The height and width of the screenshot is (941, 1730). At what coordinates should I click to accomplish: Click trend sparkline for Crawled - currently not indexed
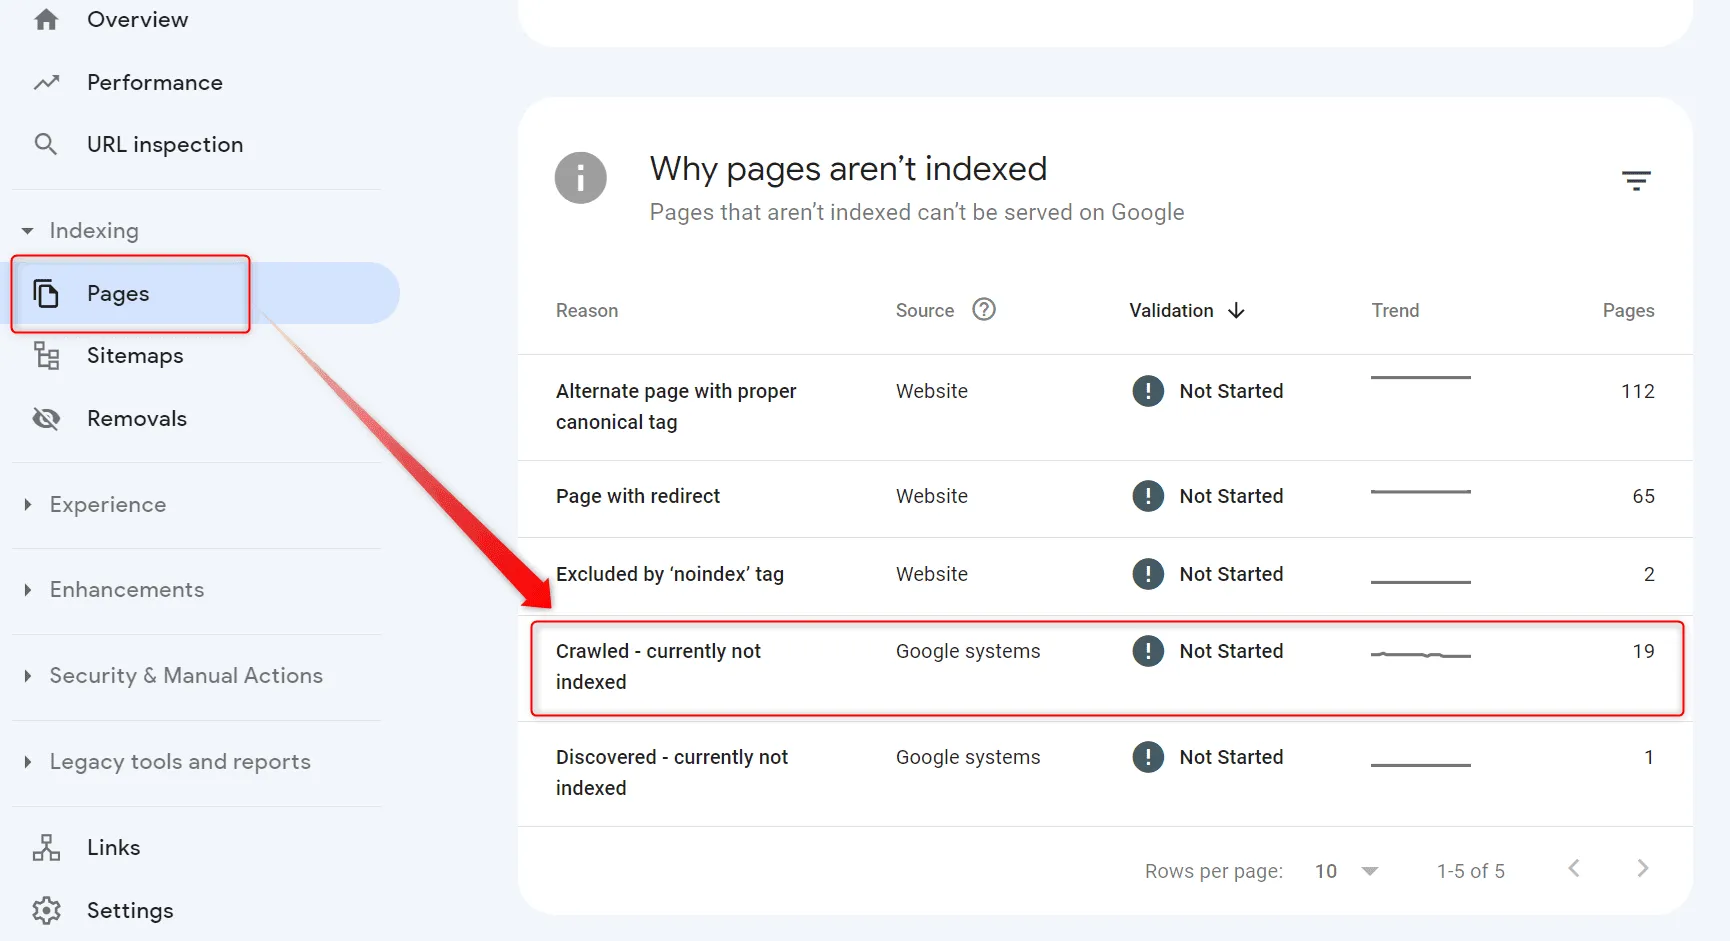pos(1420,655)
